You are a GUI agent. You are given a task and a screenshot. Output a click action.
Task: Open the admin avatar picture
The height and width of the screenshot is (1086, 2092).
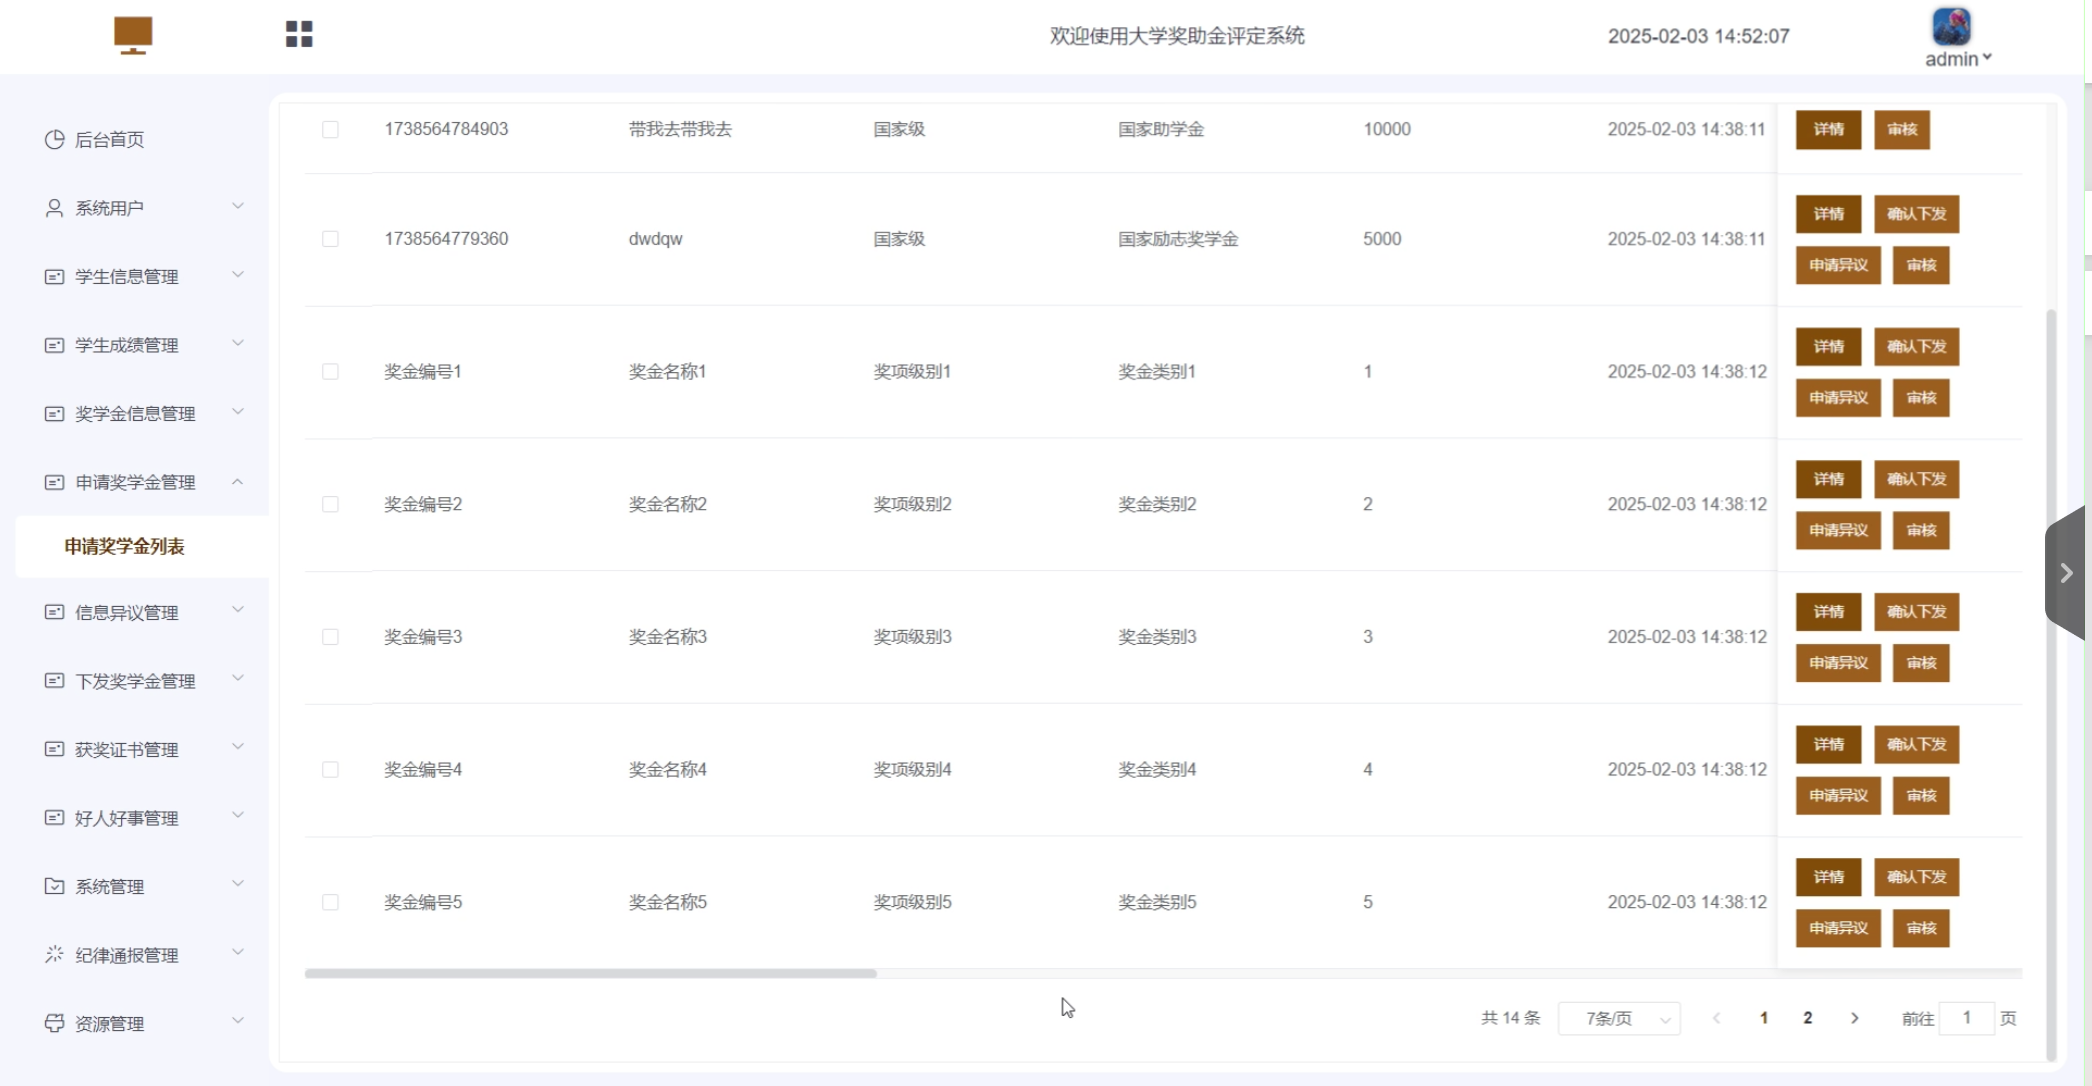click(1951, 27)
